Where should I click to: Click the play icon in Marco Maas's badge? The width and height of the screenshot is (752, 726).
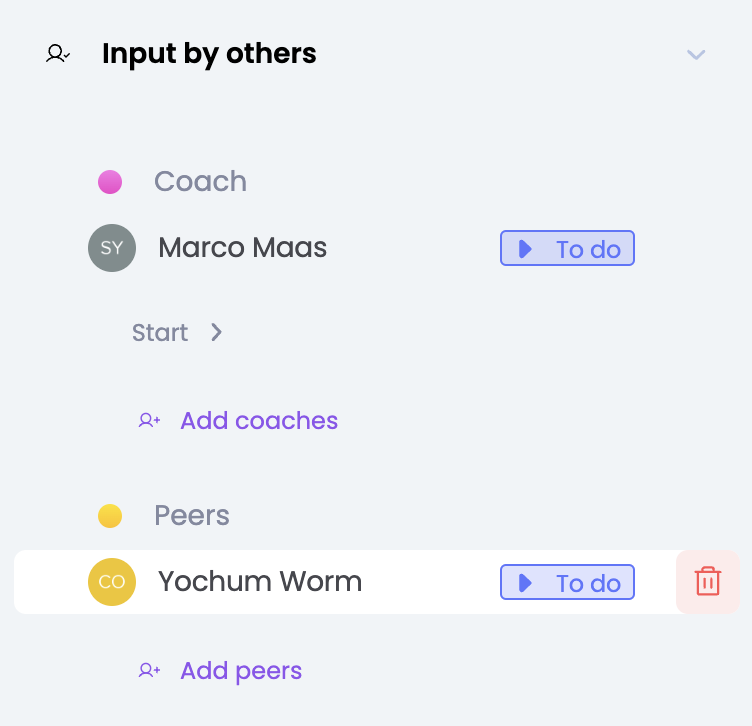click(525, 249)
